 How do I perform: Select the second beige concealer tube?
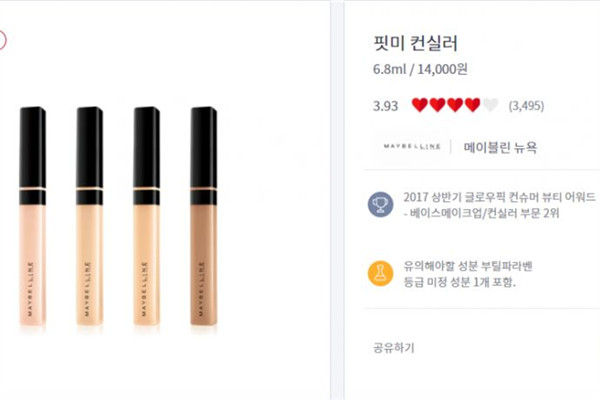point(90,216)
